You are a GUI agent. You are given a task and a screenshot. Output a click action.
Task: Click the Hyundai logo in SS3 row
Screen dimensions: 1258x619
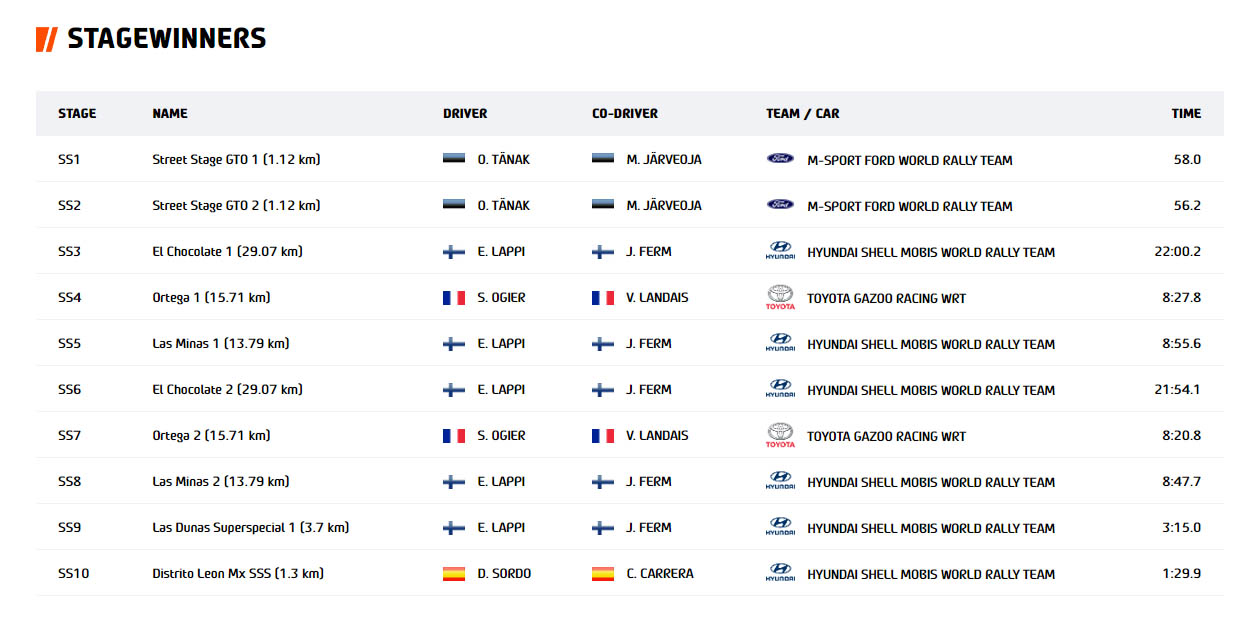tap(780, 251)
